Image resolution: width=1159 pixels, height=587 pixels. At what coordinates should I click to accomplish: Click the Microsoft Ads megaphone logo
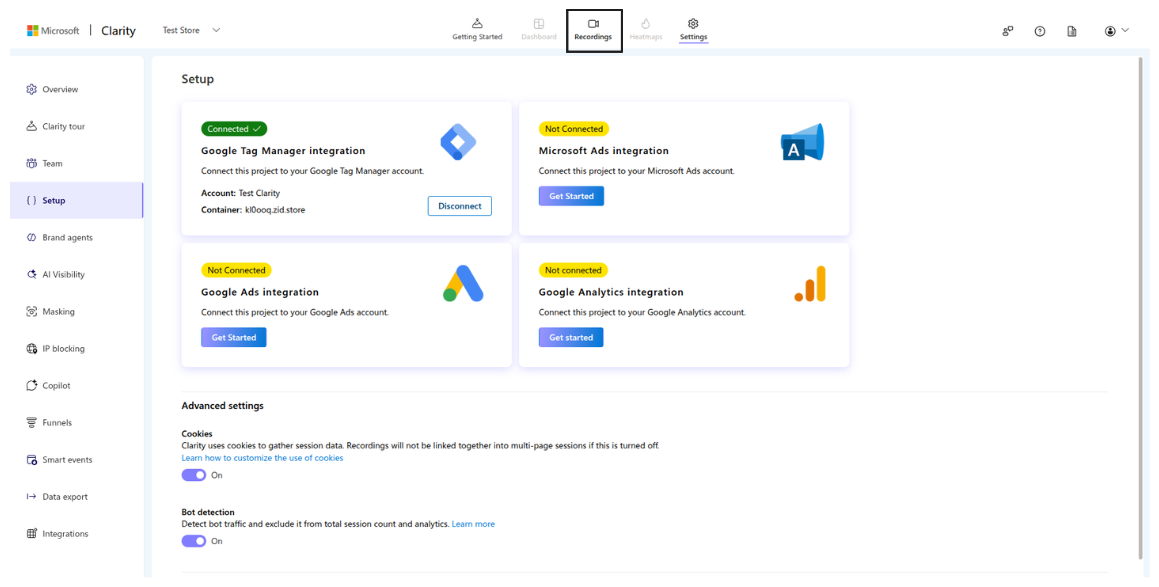click(x=802, y=142)
